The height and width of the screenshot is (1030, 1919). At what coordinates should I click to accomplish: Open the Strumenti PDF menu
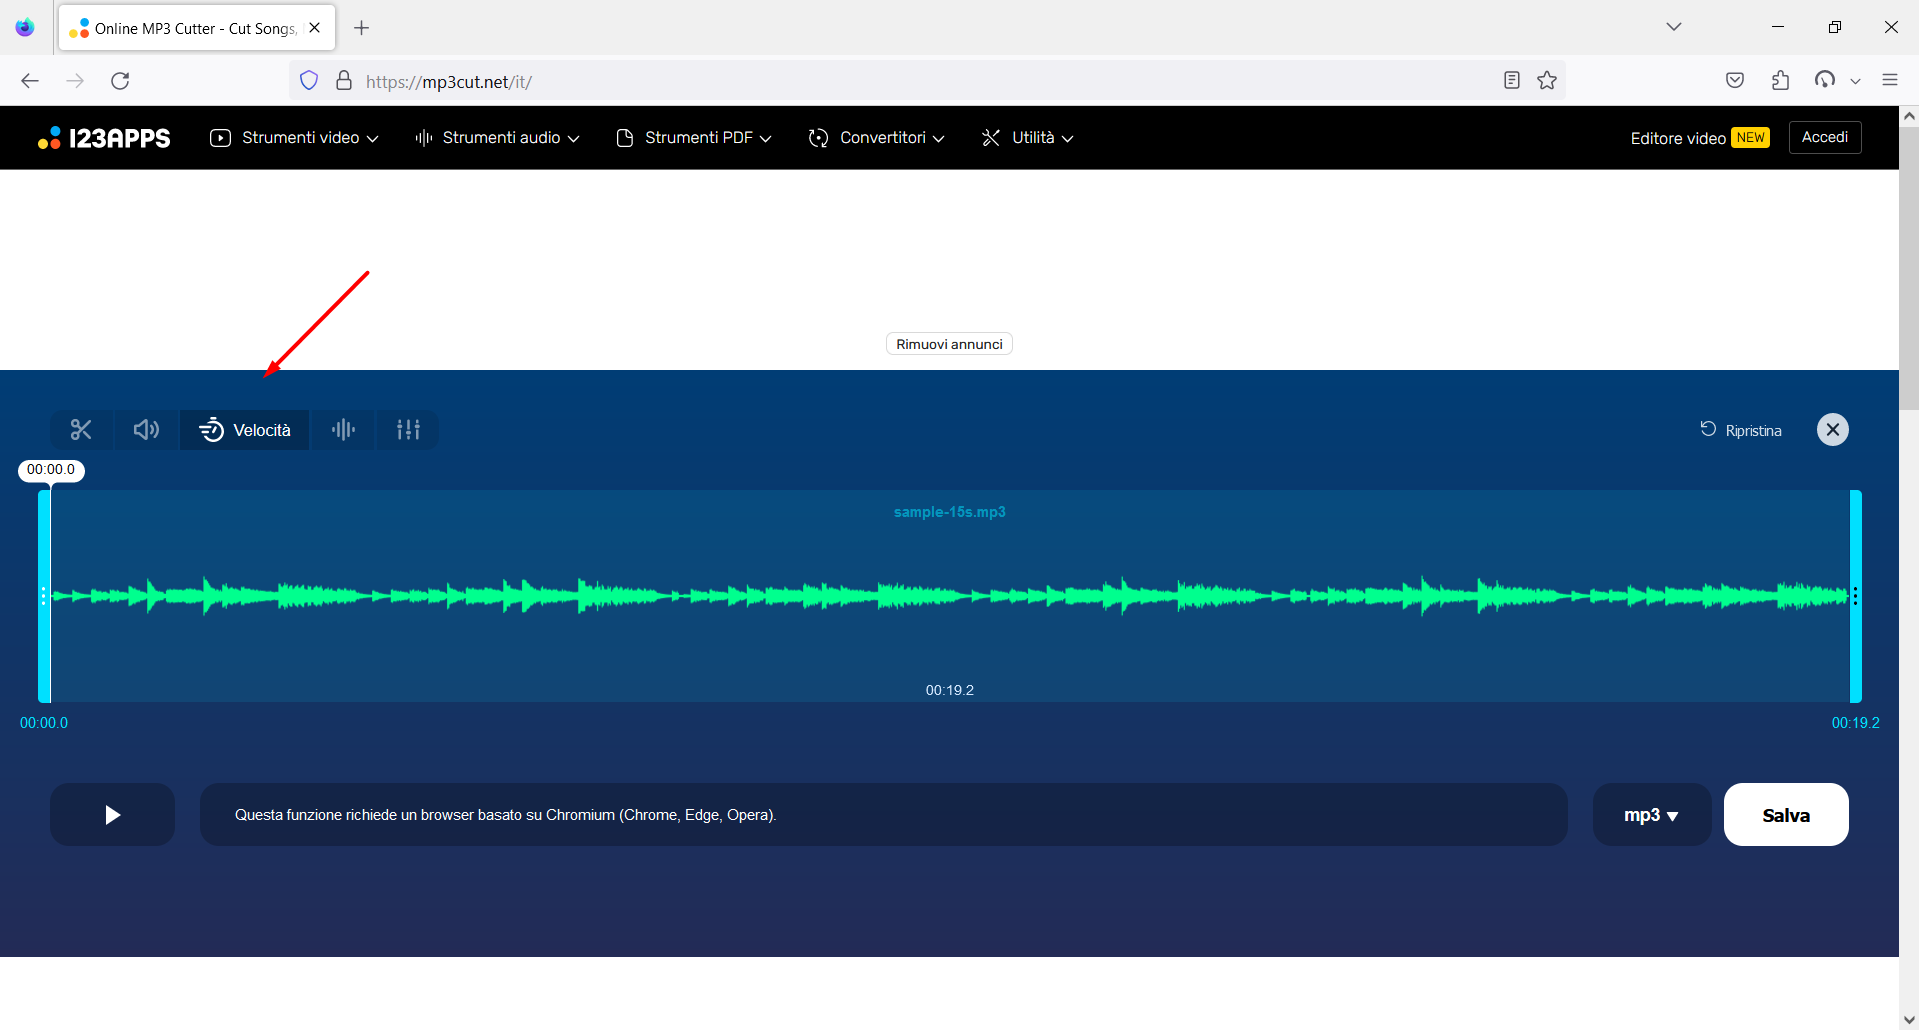pos(692,137)
